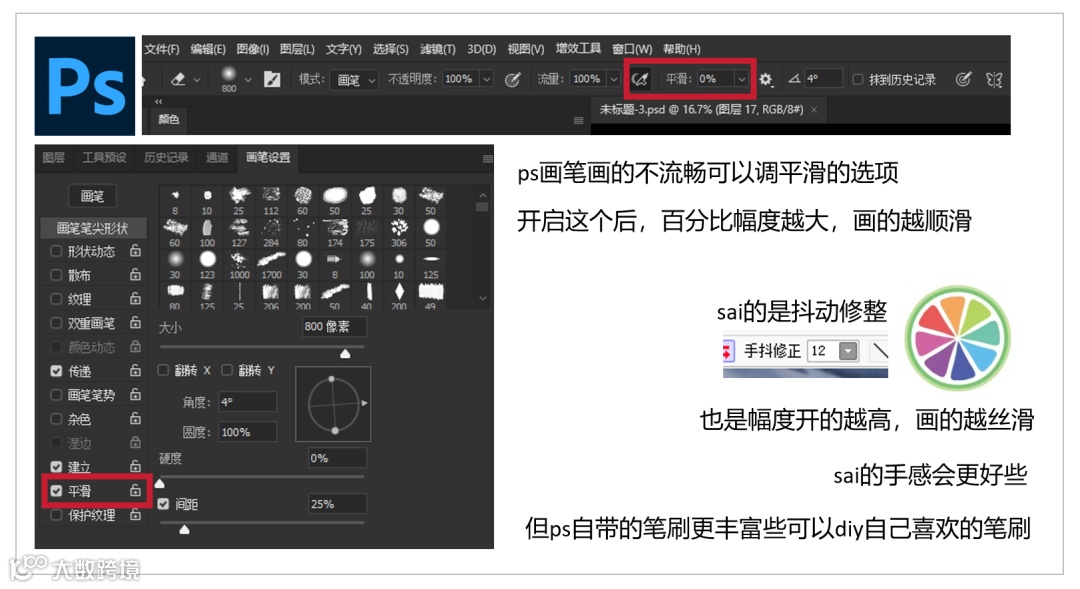The height and width of the screenshot is (589, 1080).
Task: Toggle the lock icon for 散布
Action: [x=136, y=275]
